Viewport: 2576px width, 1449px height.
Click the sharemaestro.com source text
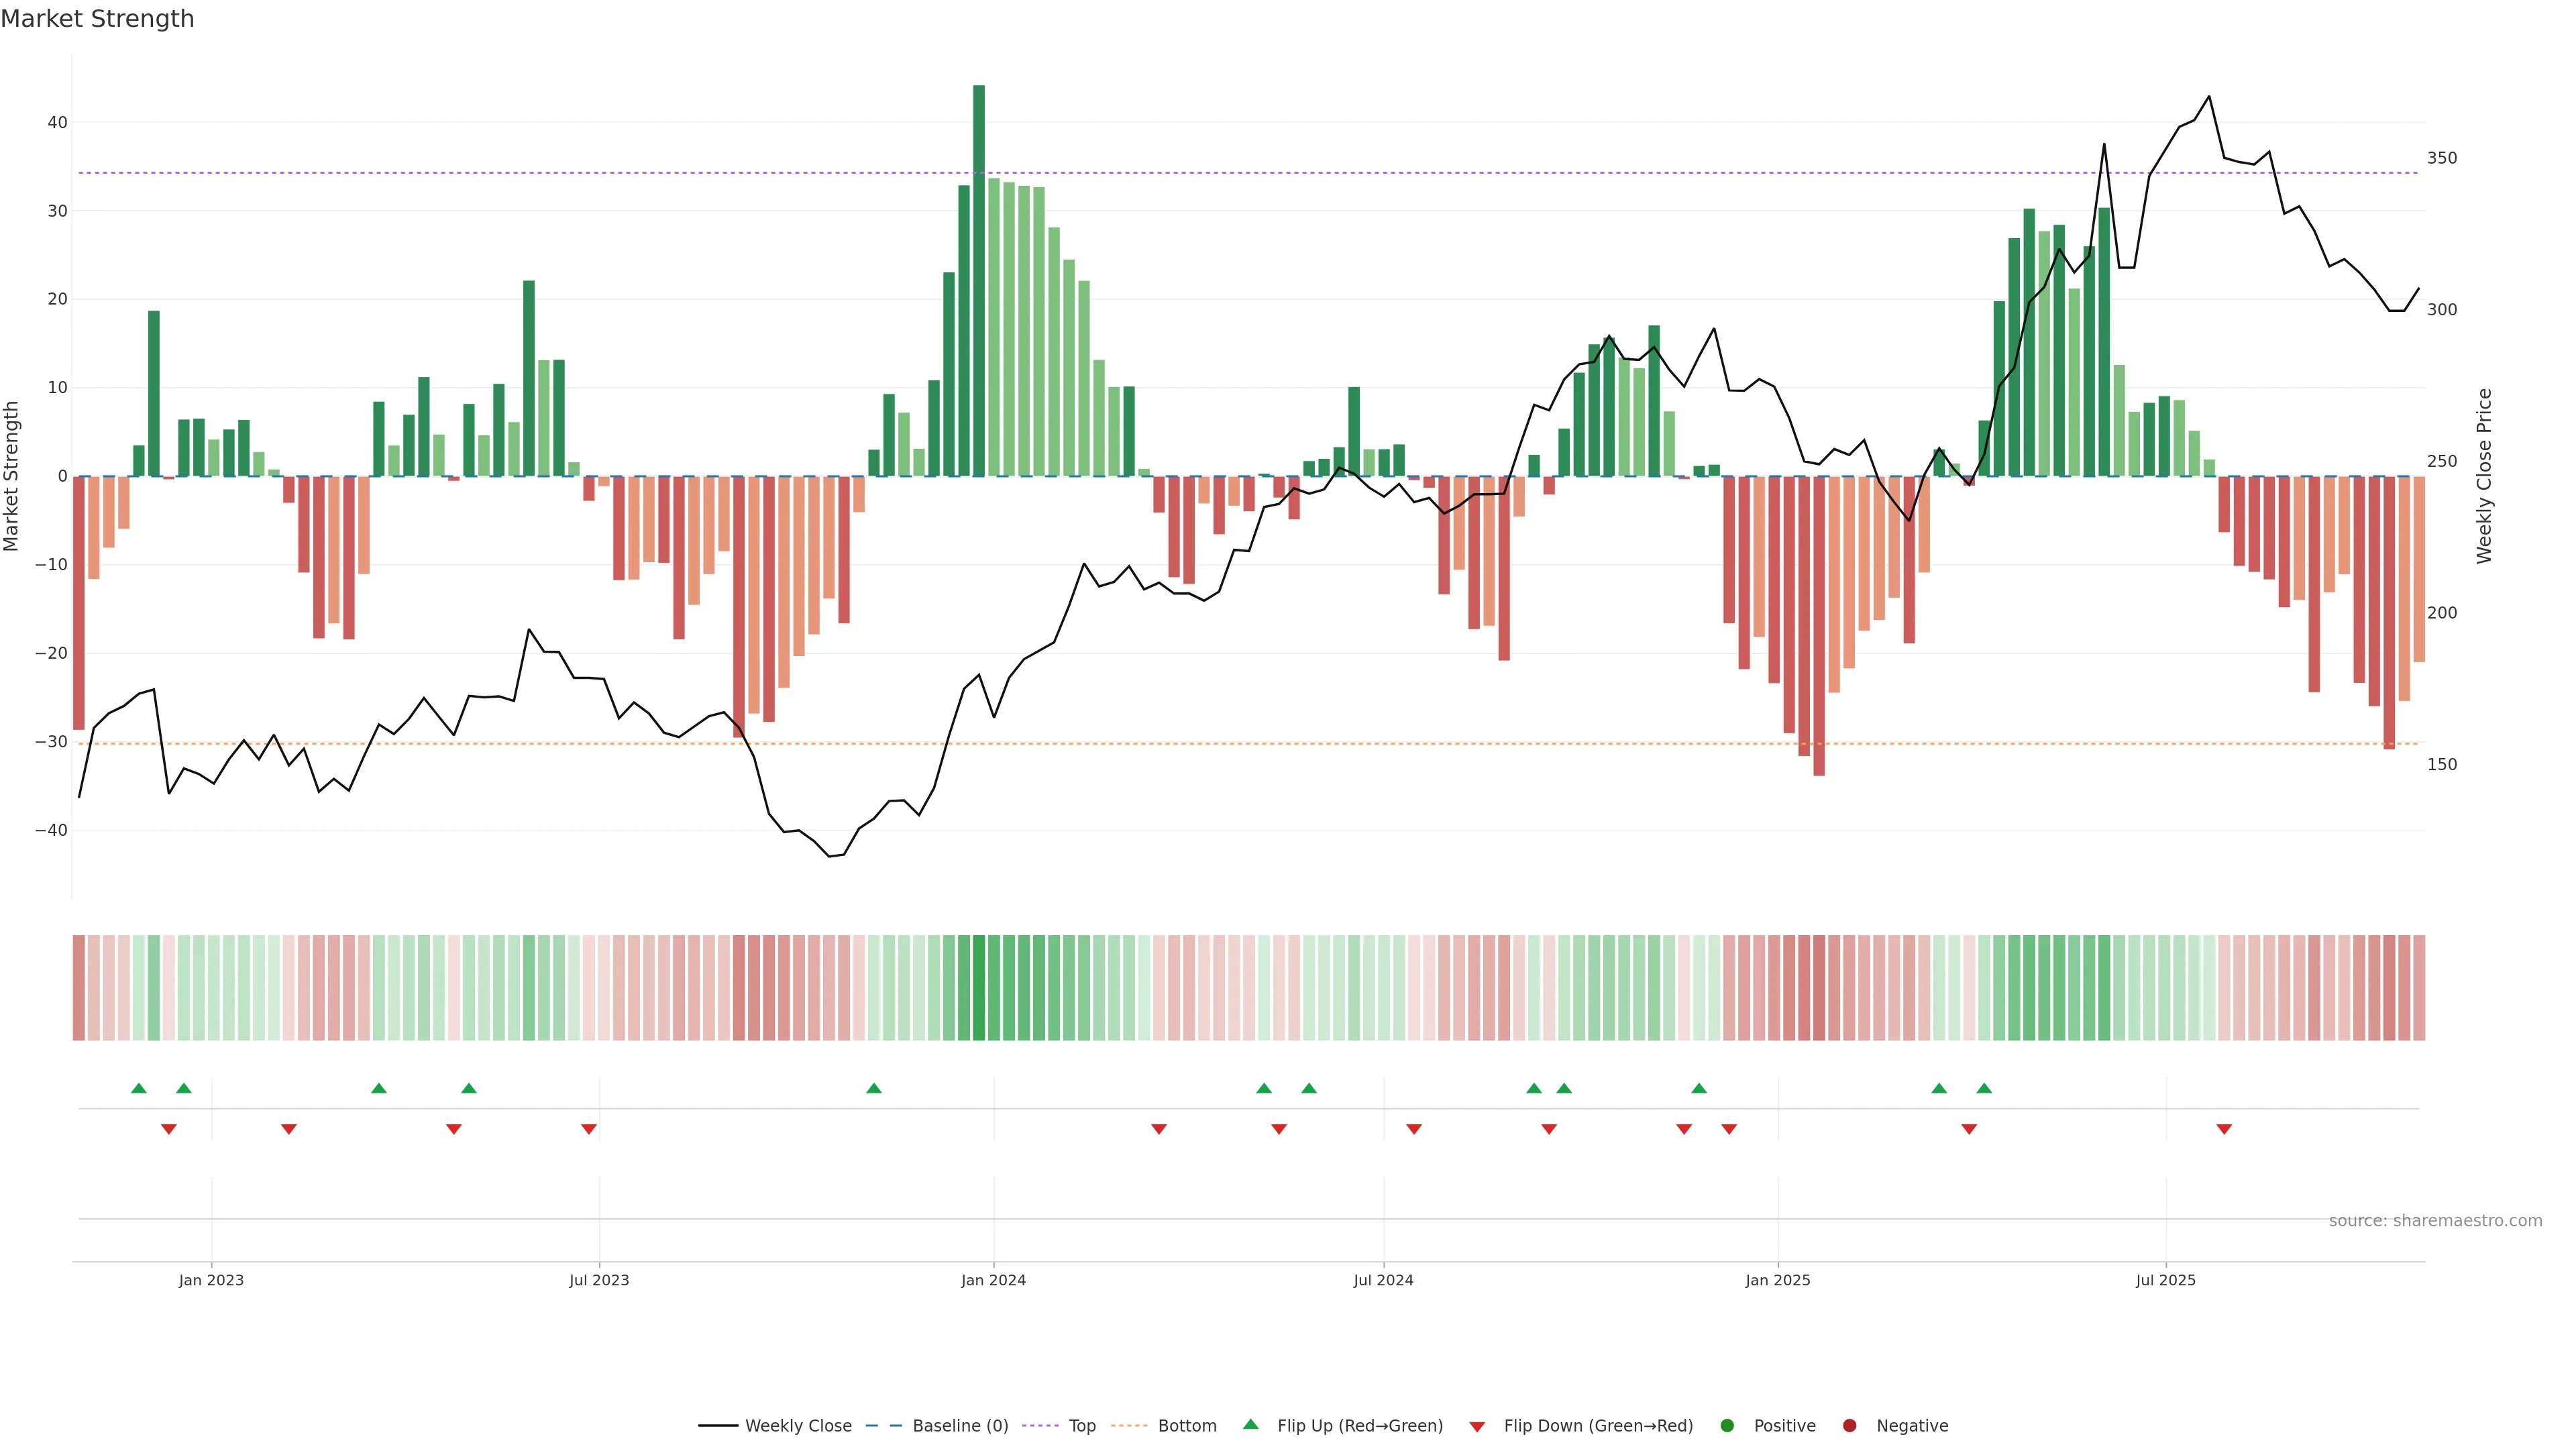2435,1221
